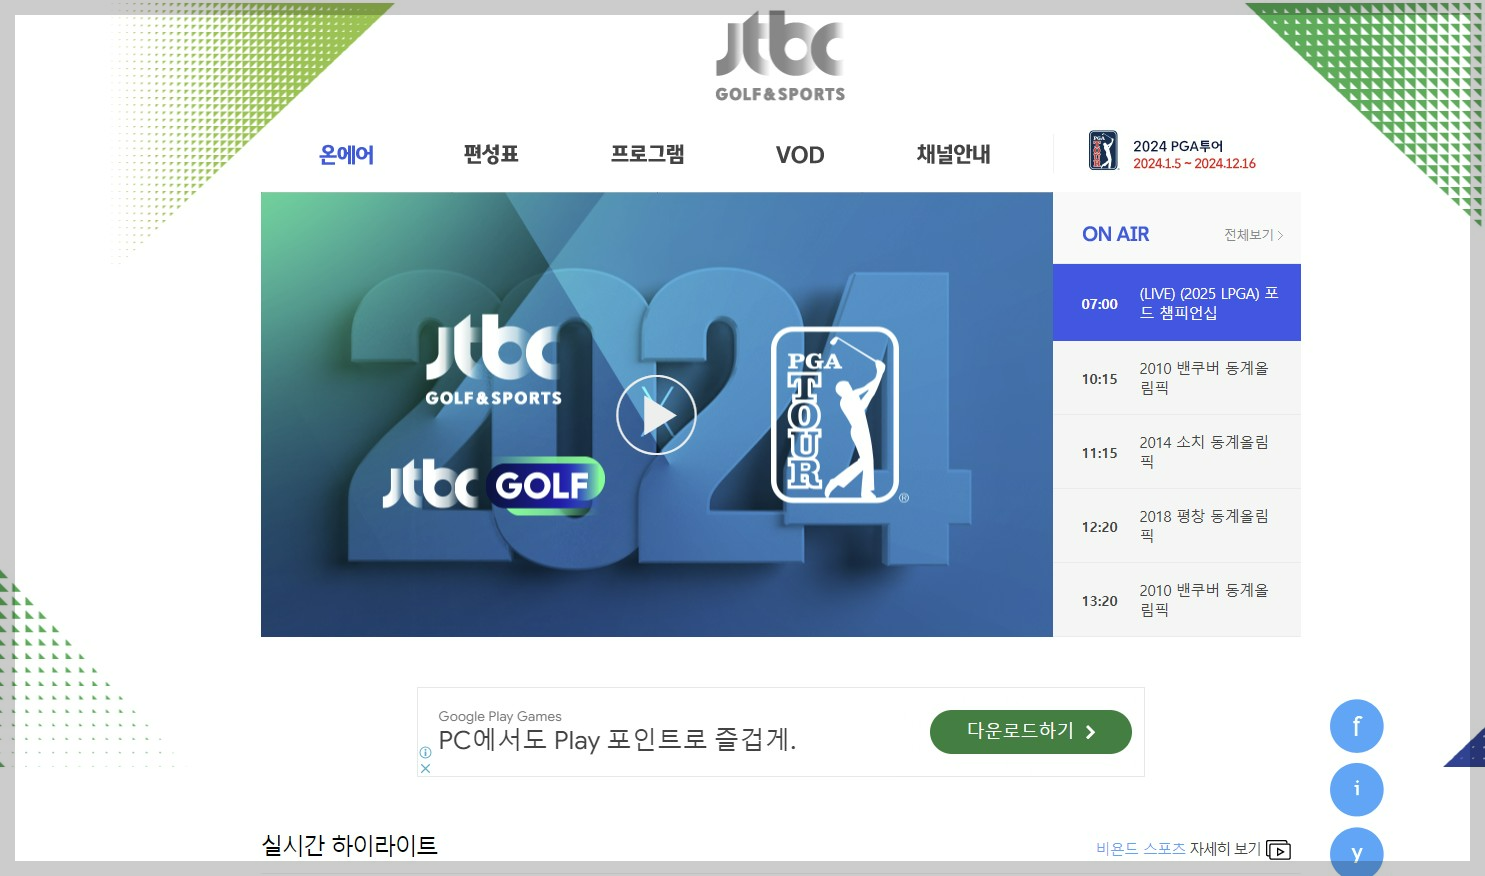Click the YouTube round icon
Image resolution: width=1485 pixels, height=876 pixels.
click(x=1357, y=852)
